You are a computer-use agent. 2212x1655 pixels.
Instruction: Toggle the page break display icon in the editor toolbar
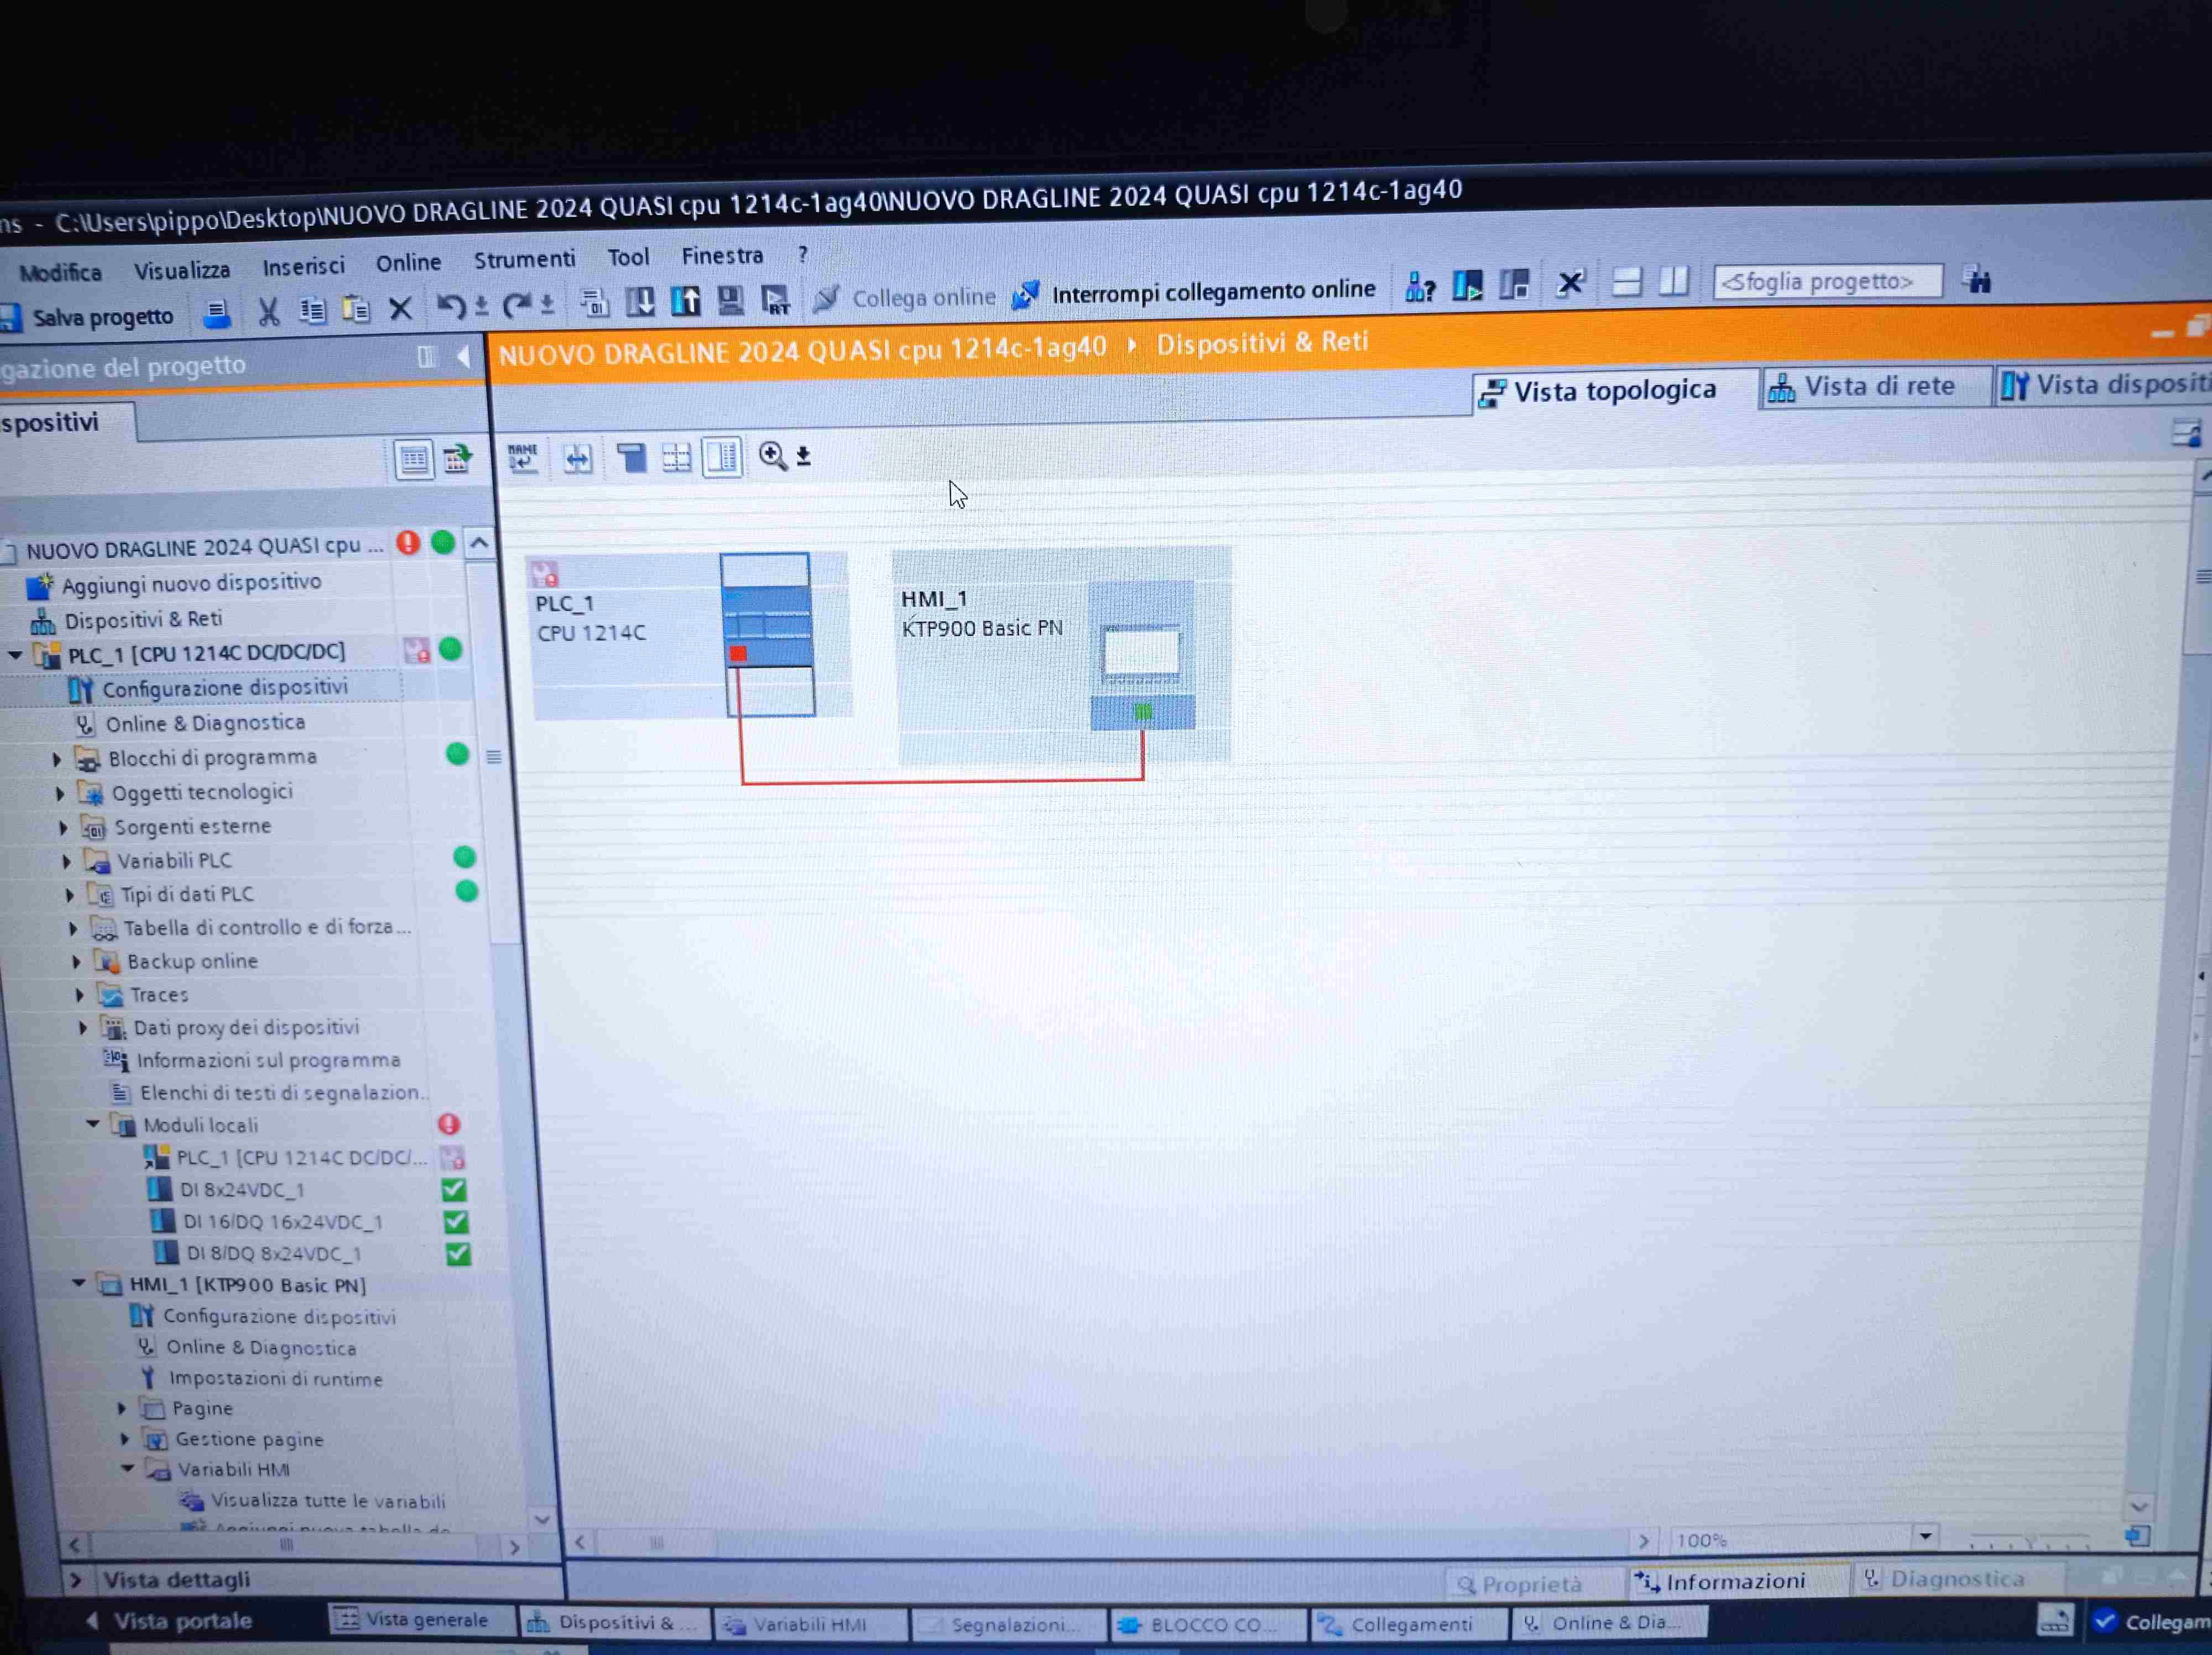(722, 457)
